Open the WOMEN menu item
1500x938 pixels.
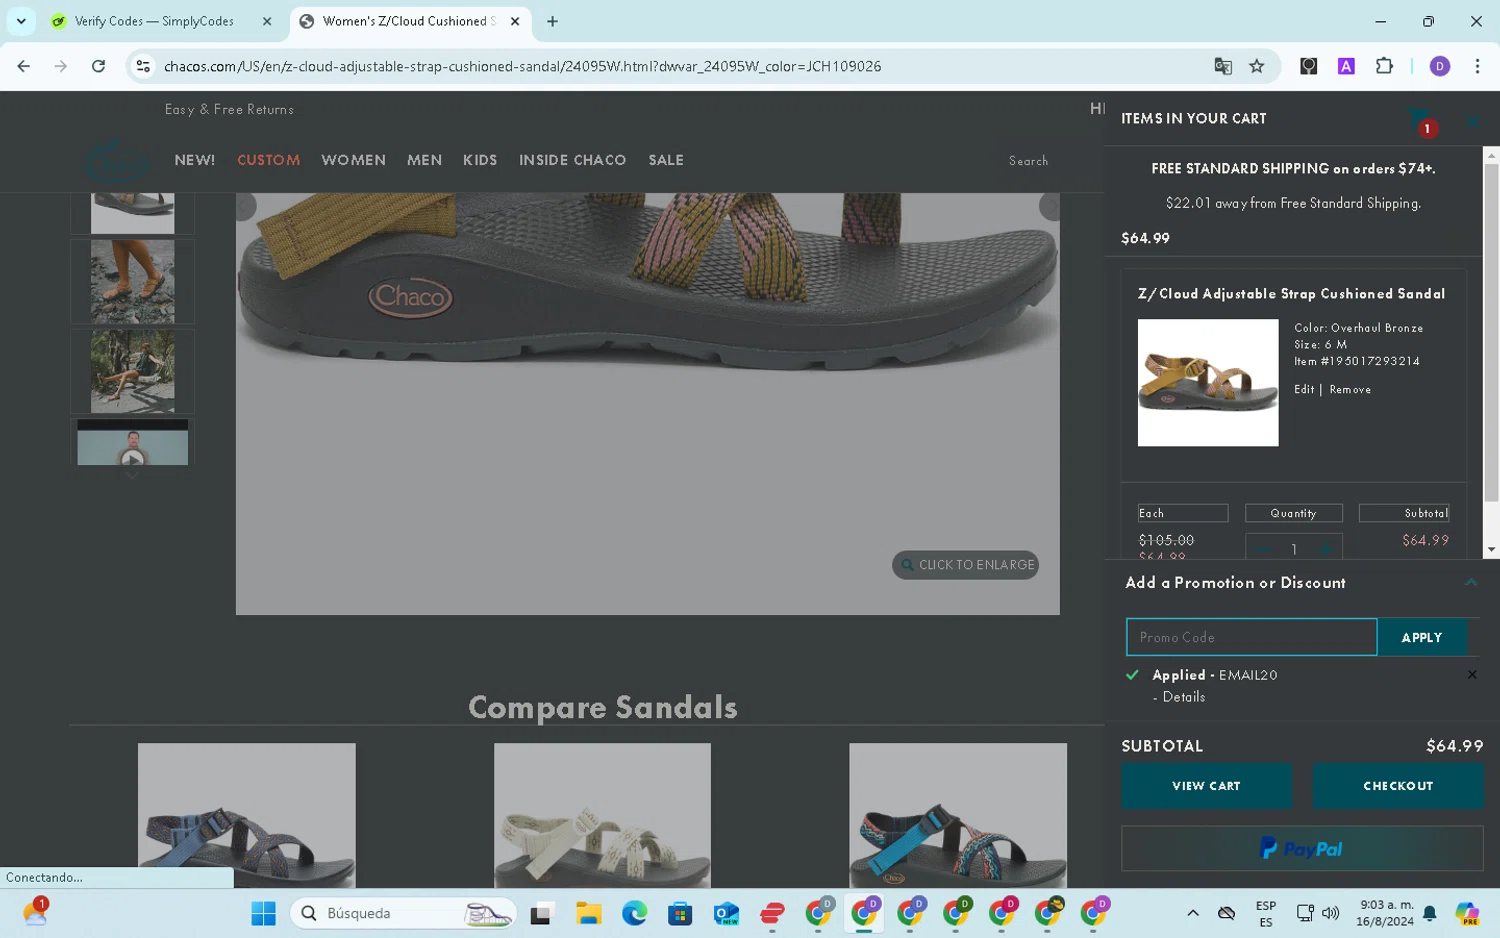353,160
